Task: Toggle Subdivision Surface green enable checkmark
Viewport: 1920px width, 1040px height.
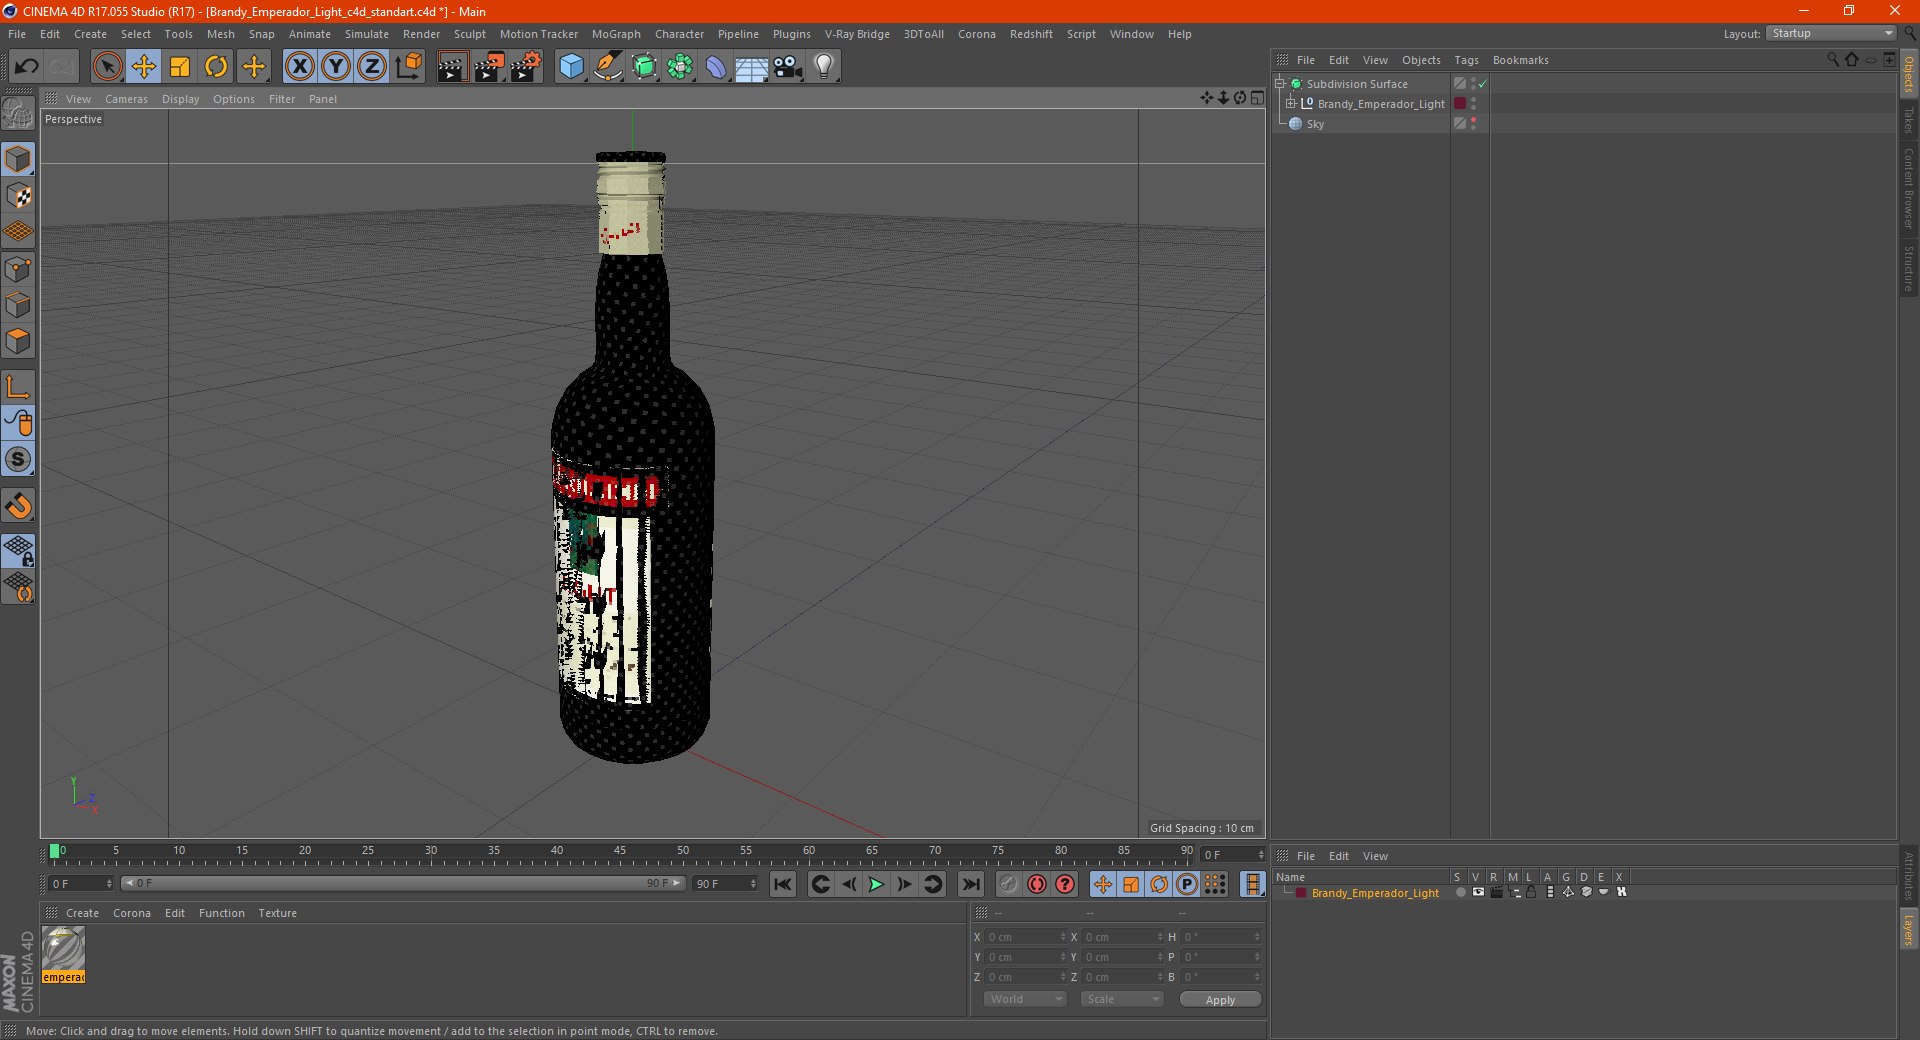Action: click(x=1483, y=84)
